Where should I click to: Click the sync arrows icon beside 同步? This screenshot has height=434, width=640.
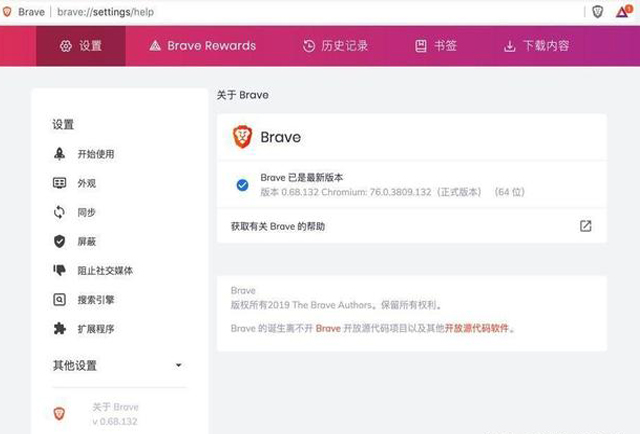(60, 212)
